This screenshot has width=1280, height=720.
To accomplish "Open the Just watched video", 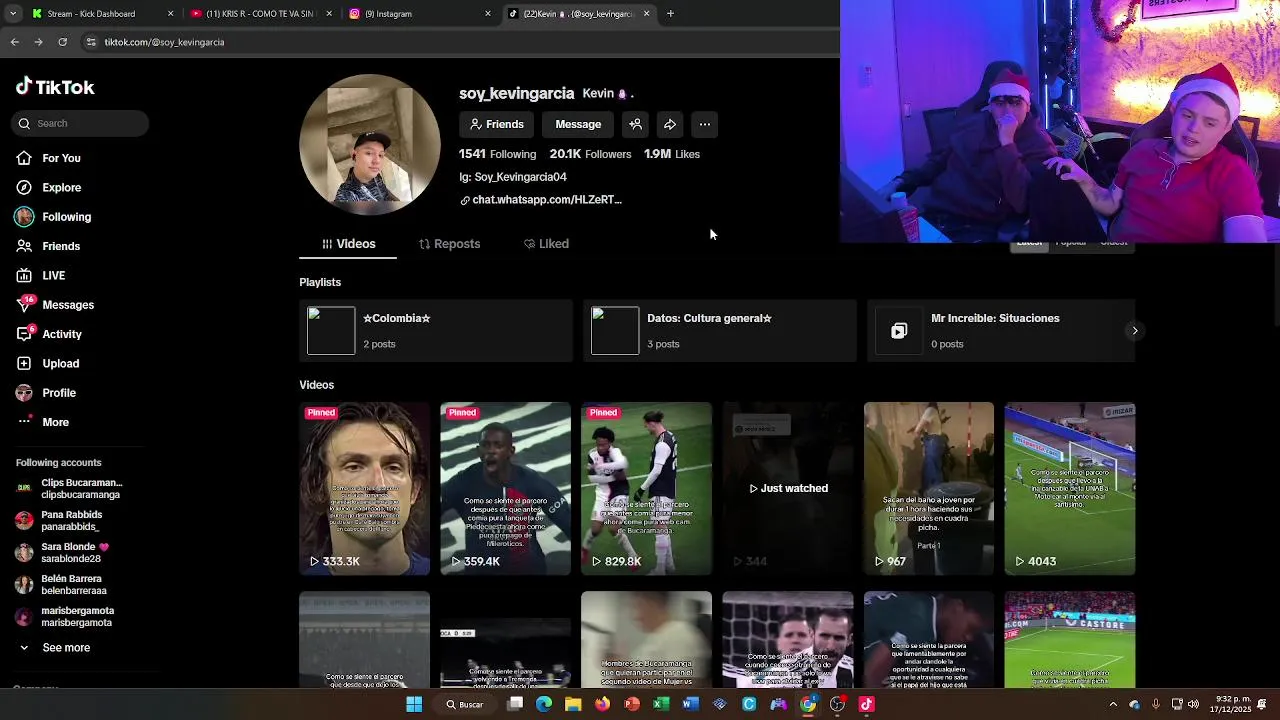I will pos(788,489).
